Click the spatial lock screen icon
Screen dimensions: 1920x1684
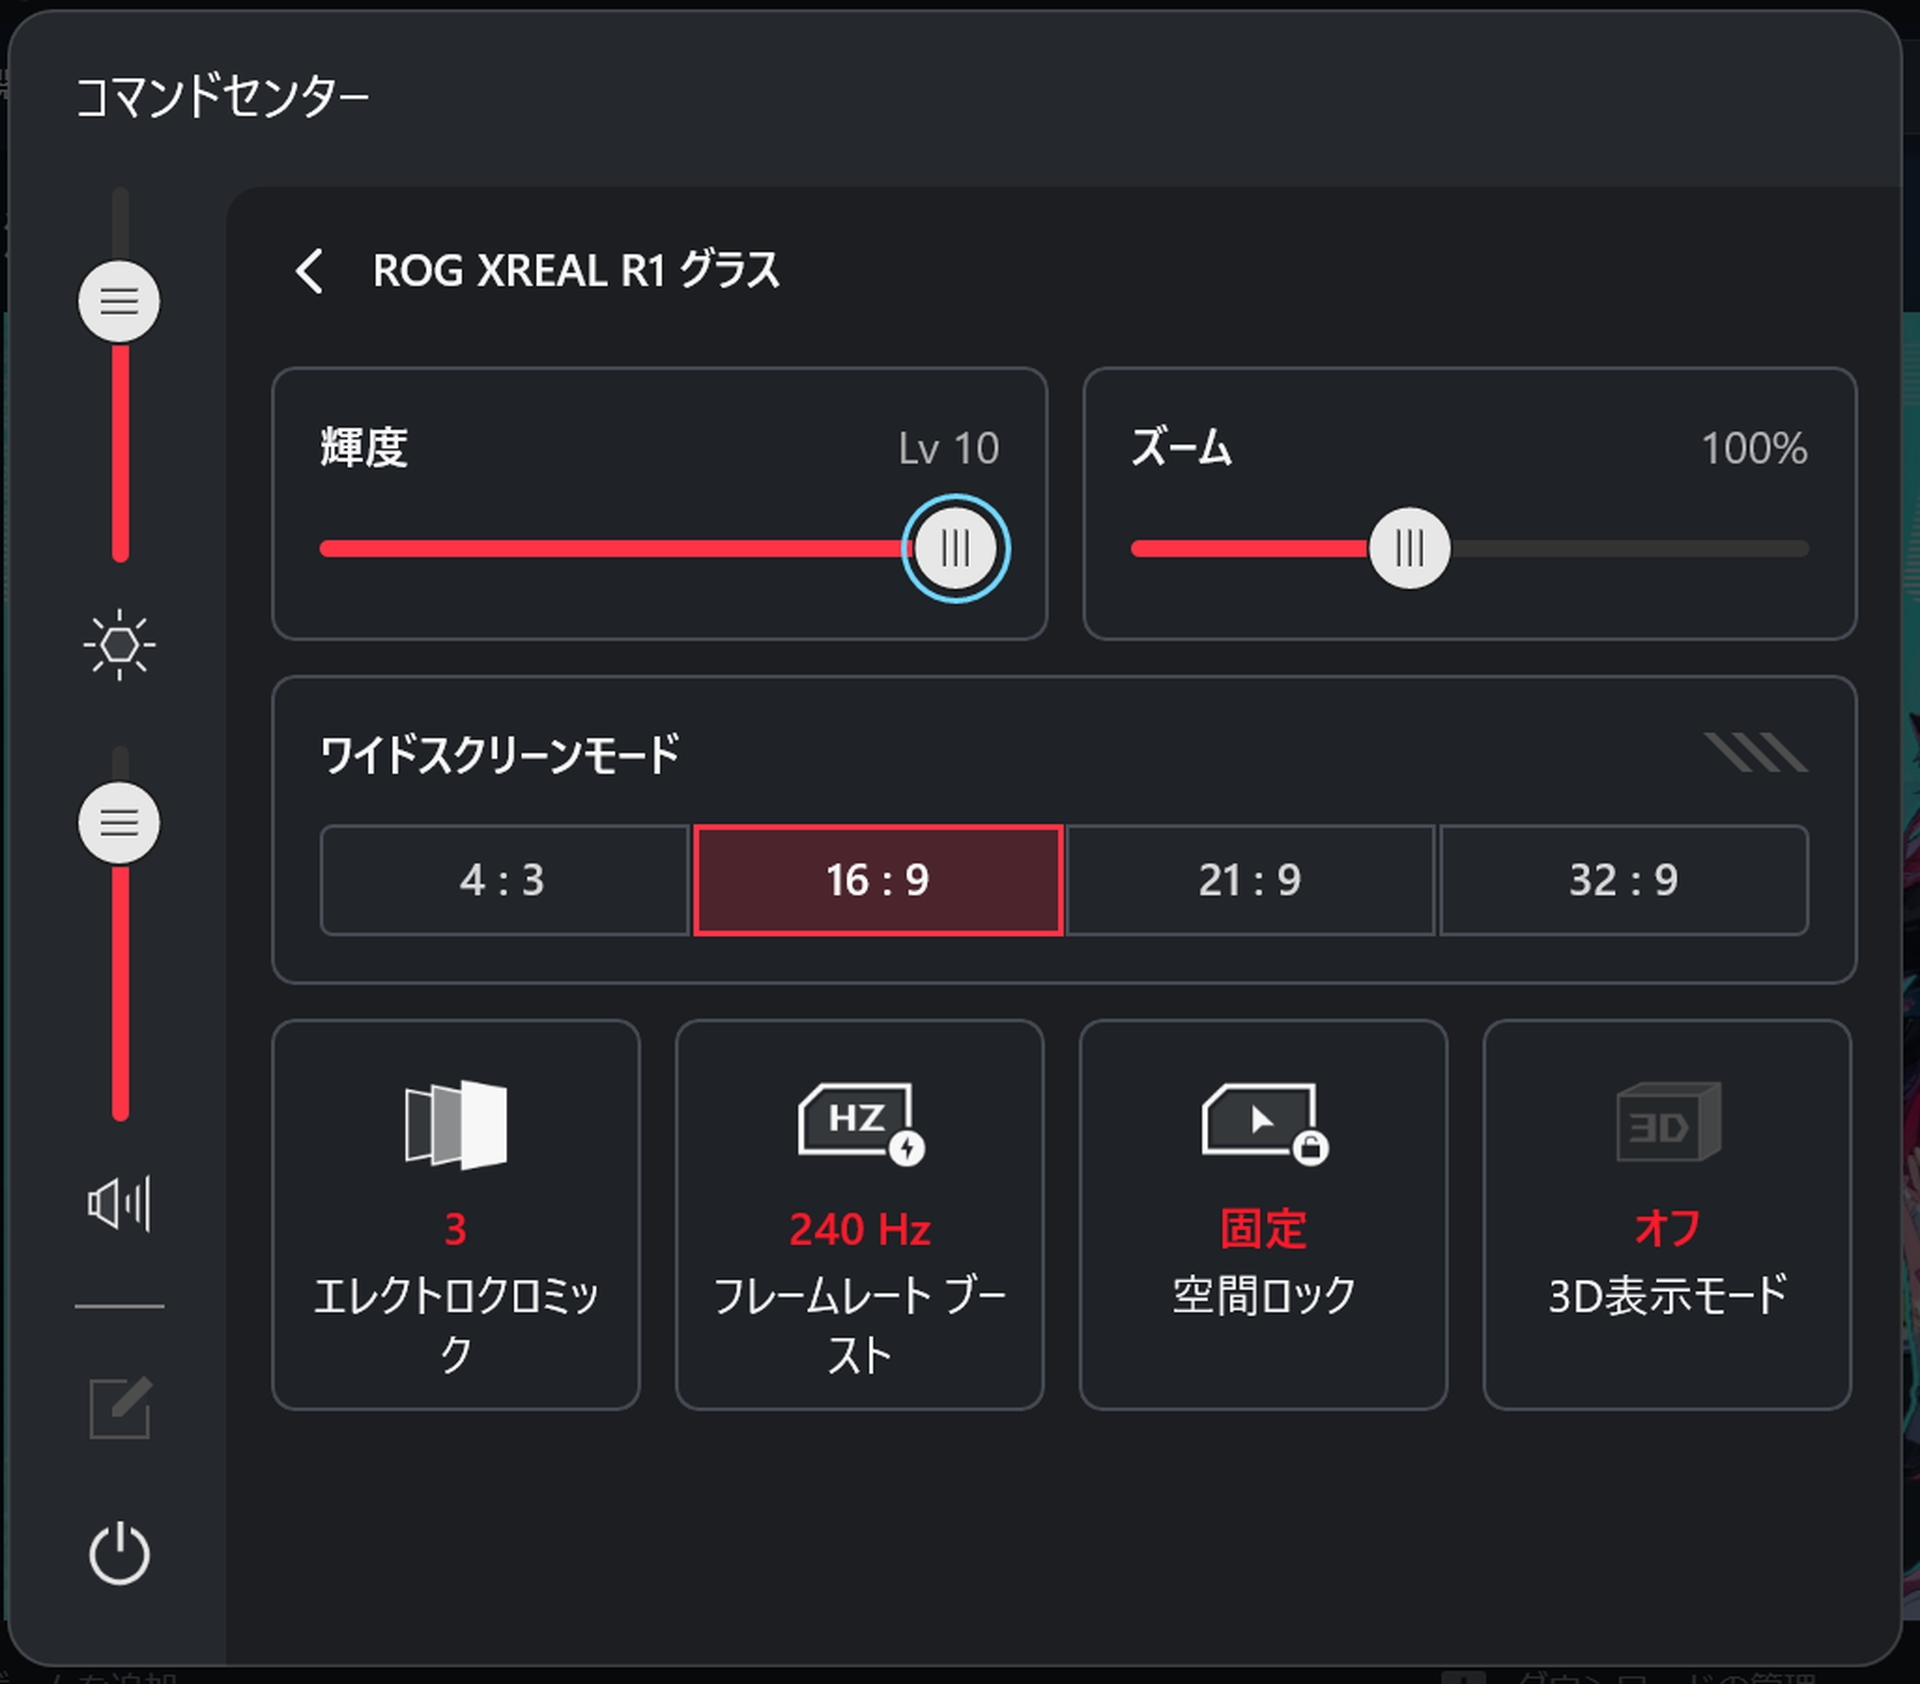click(1264, 1123)
